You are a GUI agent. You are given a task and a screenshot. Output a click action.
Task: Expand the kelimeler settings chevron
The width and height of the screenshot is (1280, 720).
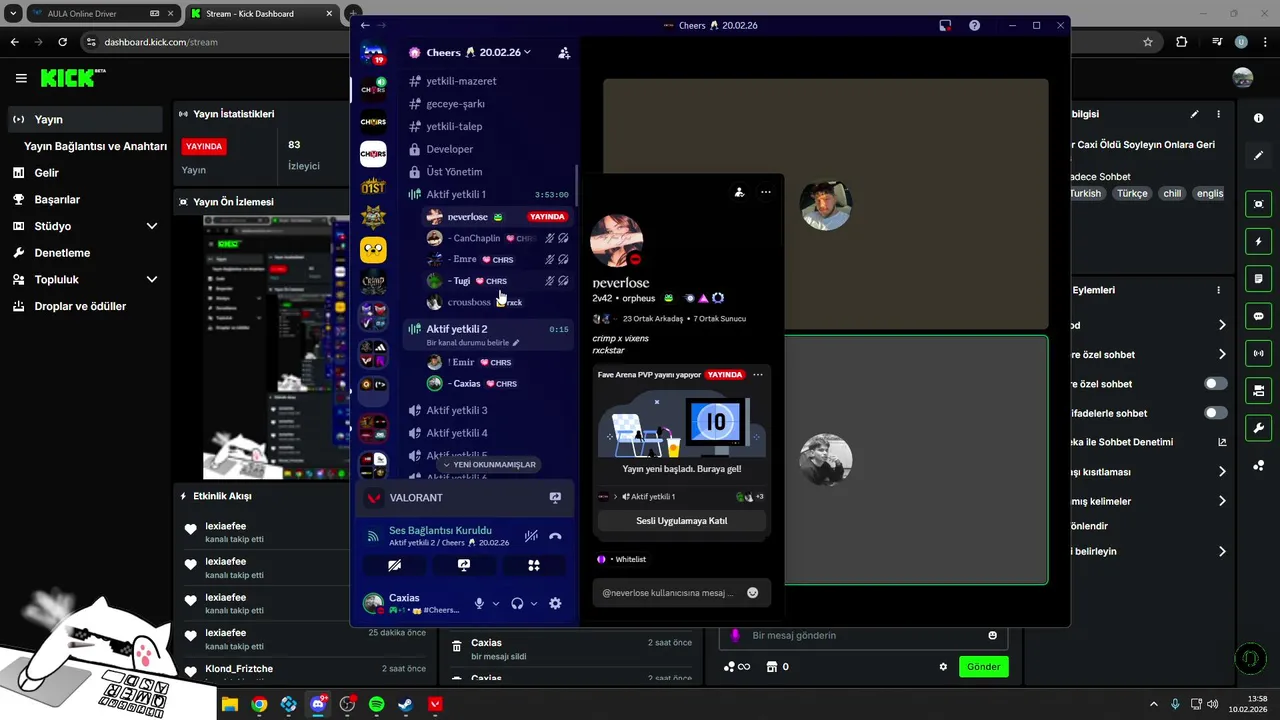click(x=1222, y=501)
